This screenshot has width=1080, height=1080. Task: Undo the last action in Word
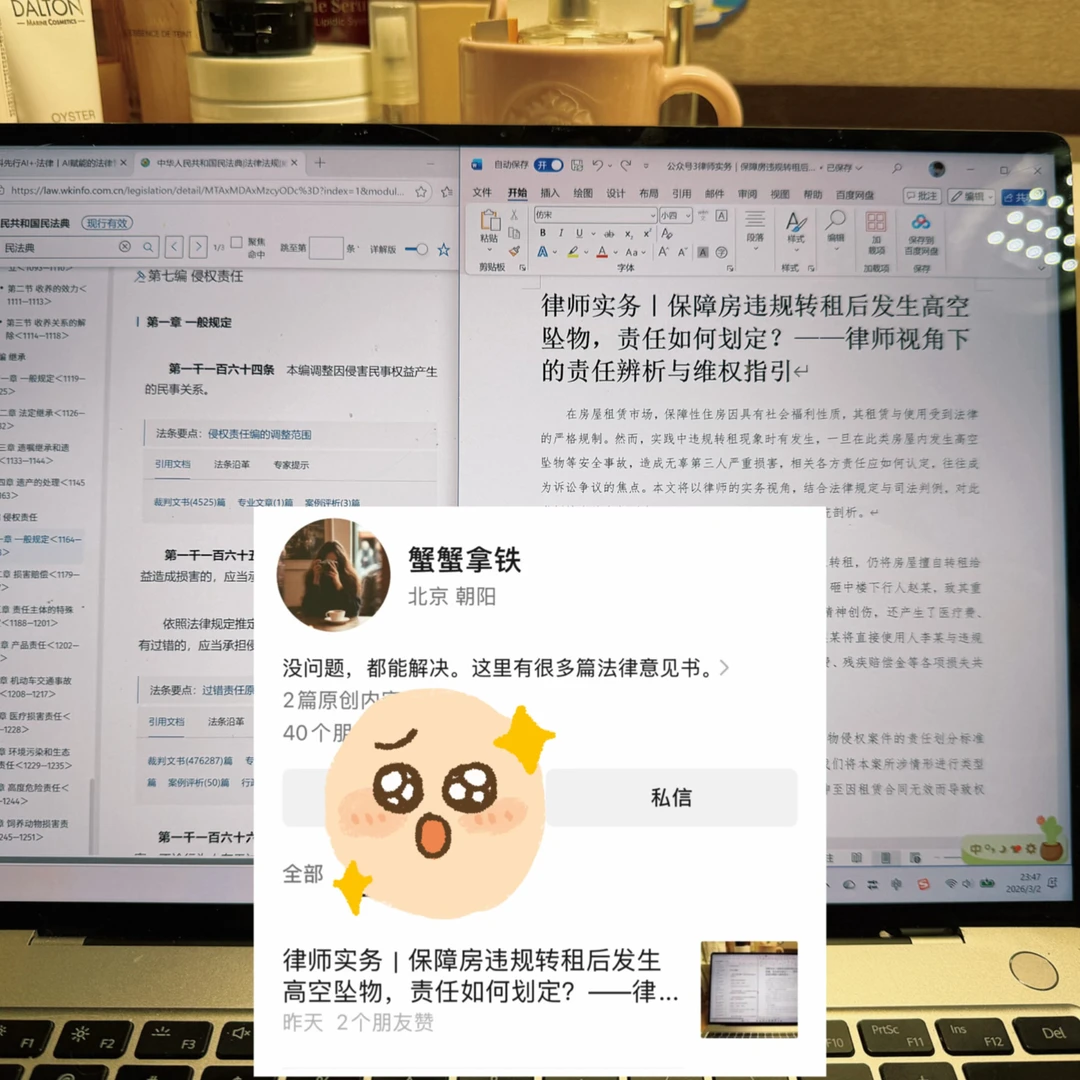point(597,165)
